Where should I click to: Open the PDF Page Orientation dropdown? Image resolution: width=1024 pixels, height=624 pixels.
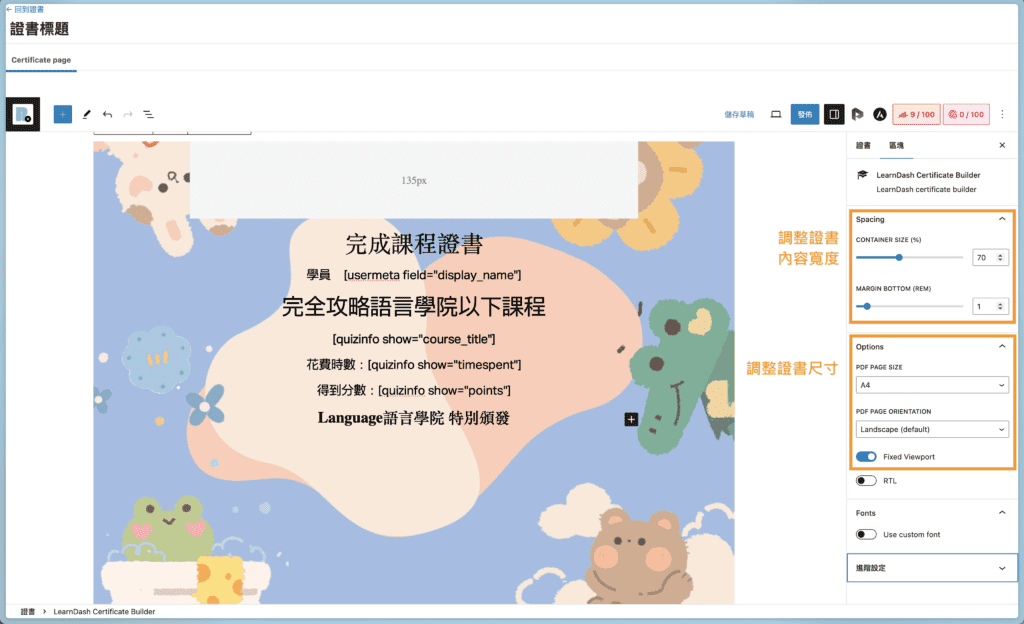[x=931, y=428]
